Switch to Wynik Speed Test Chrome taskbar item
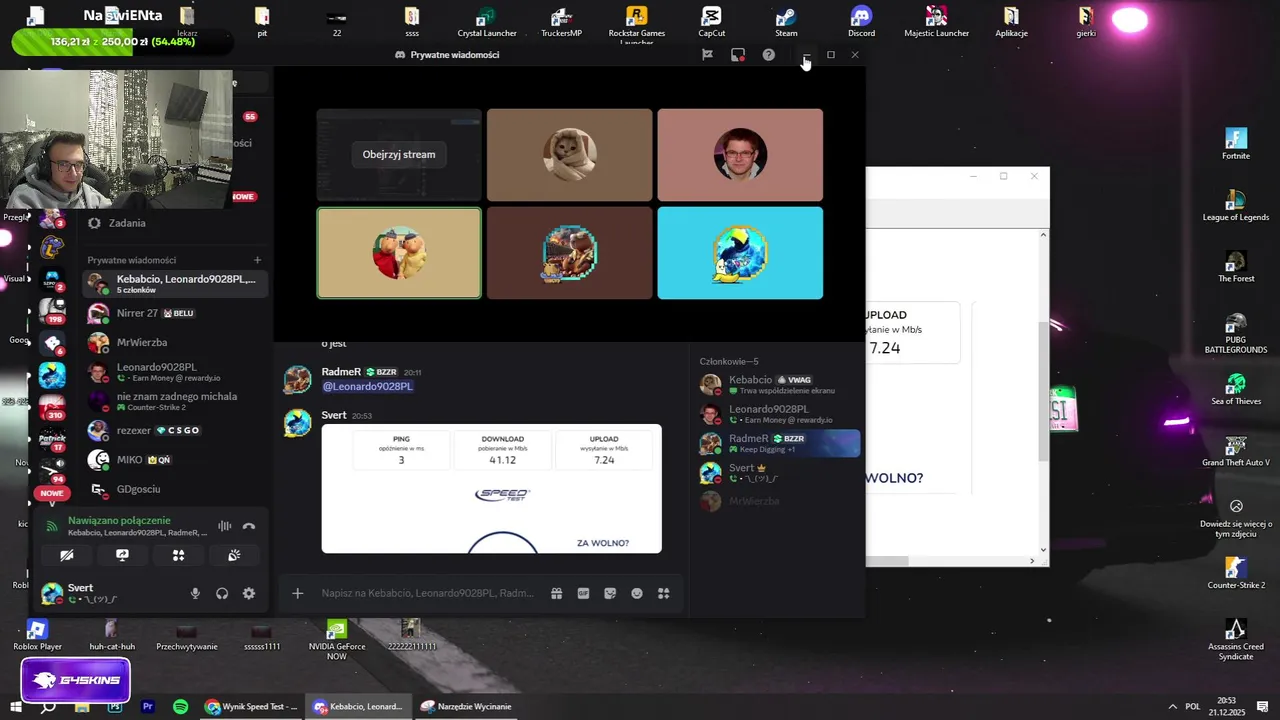 [251, 707]
